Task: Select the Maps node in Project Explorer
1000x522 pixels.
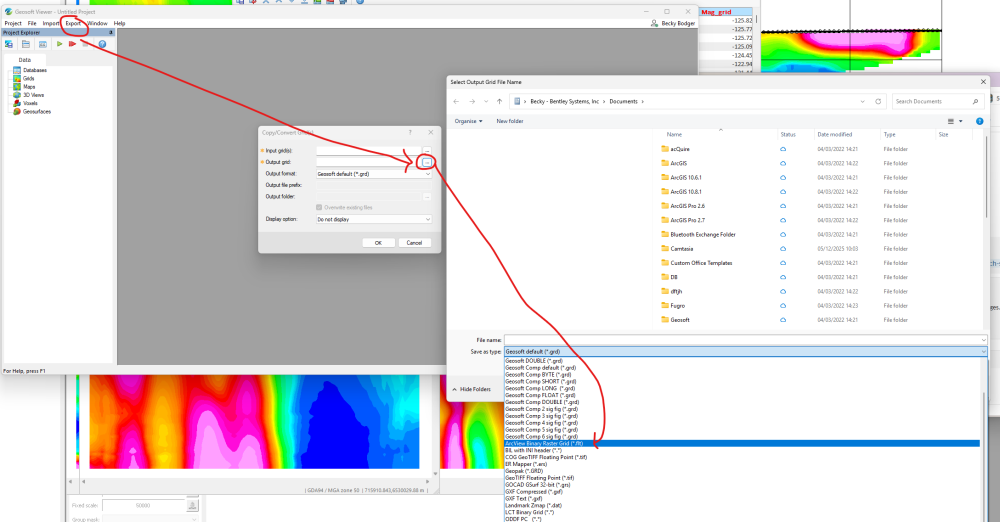Action: coord(29,87)
